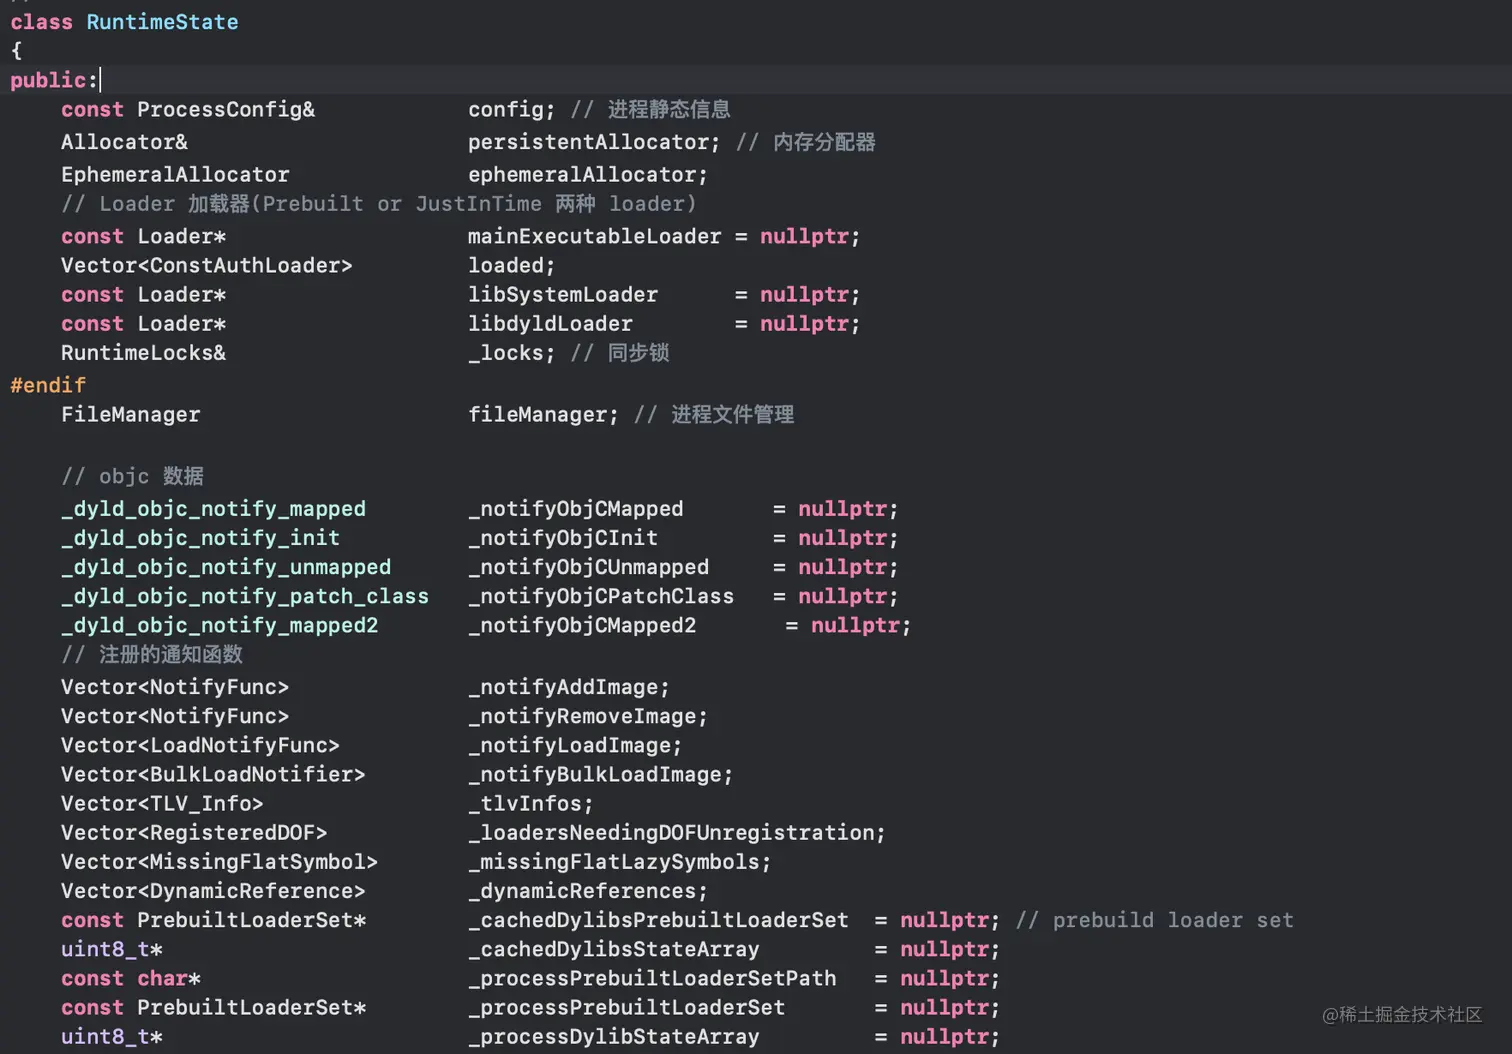Click the '_missingFlatLazySymbols;' member
The width and height of the screenshot is (1512, 1054).
620,861
